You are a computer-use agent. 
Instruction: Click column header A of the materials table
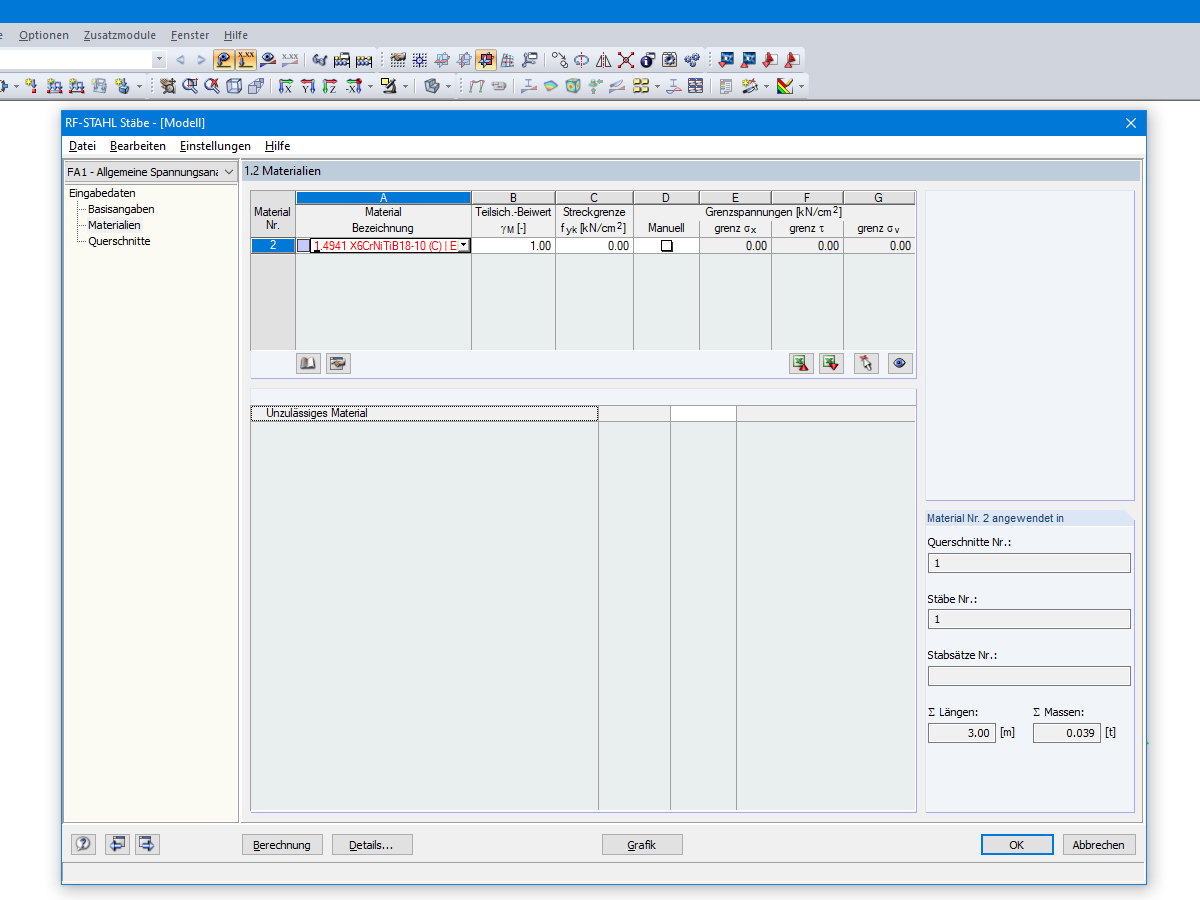click(x=383, y=198)
